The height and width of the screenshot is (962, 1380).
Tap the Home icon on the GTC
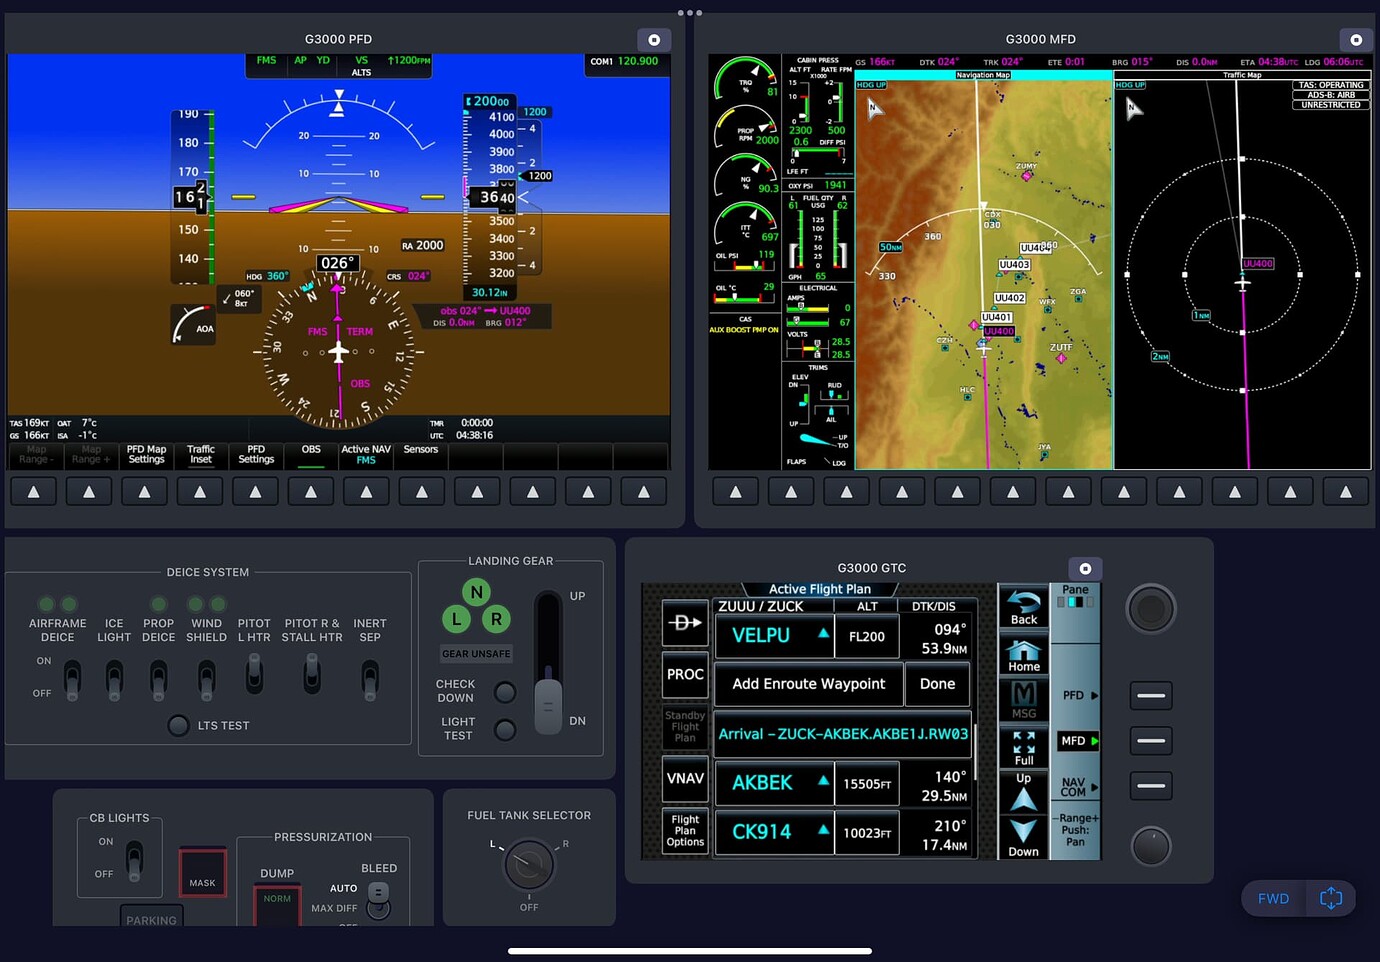(x=1023, y=654)
